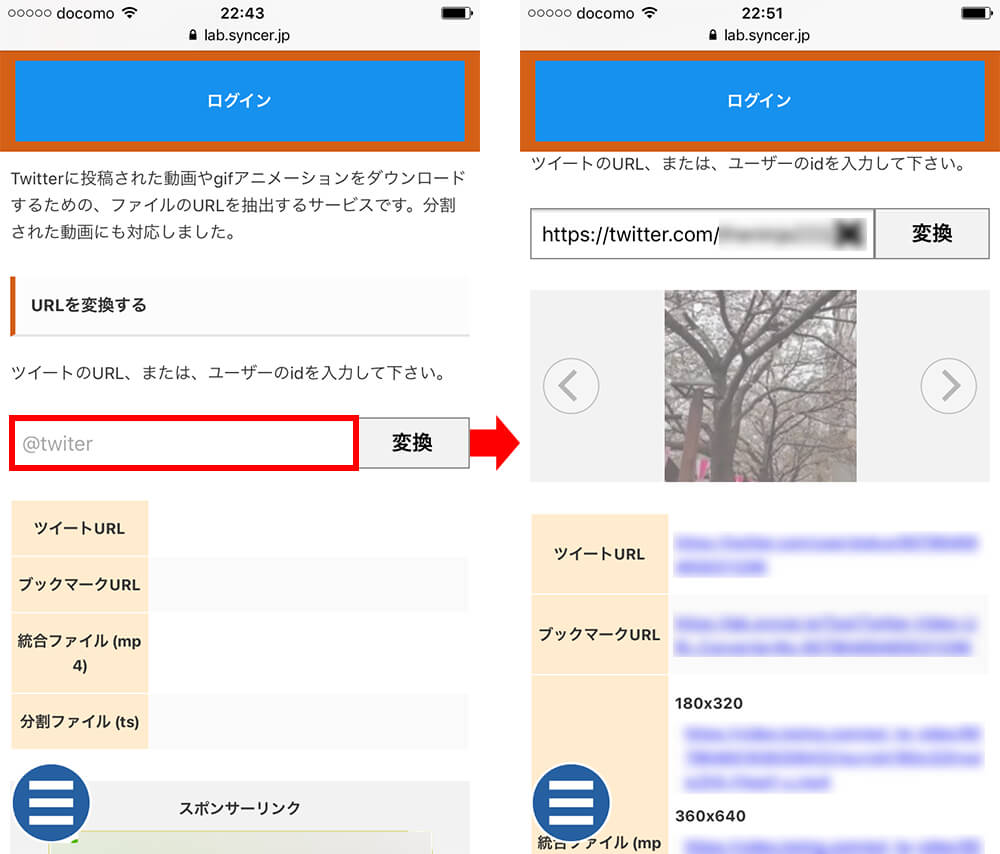Select the 180x320 resolution label
Viewport: 1000px width, 854px height.
click(709, 703)
